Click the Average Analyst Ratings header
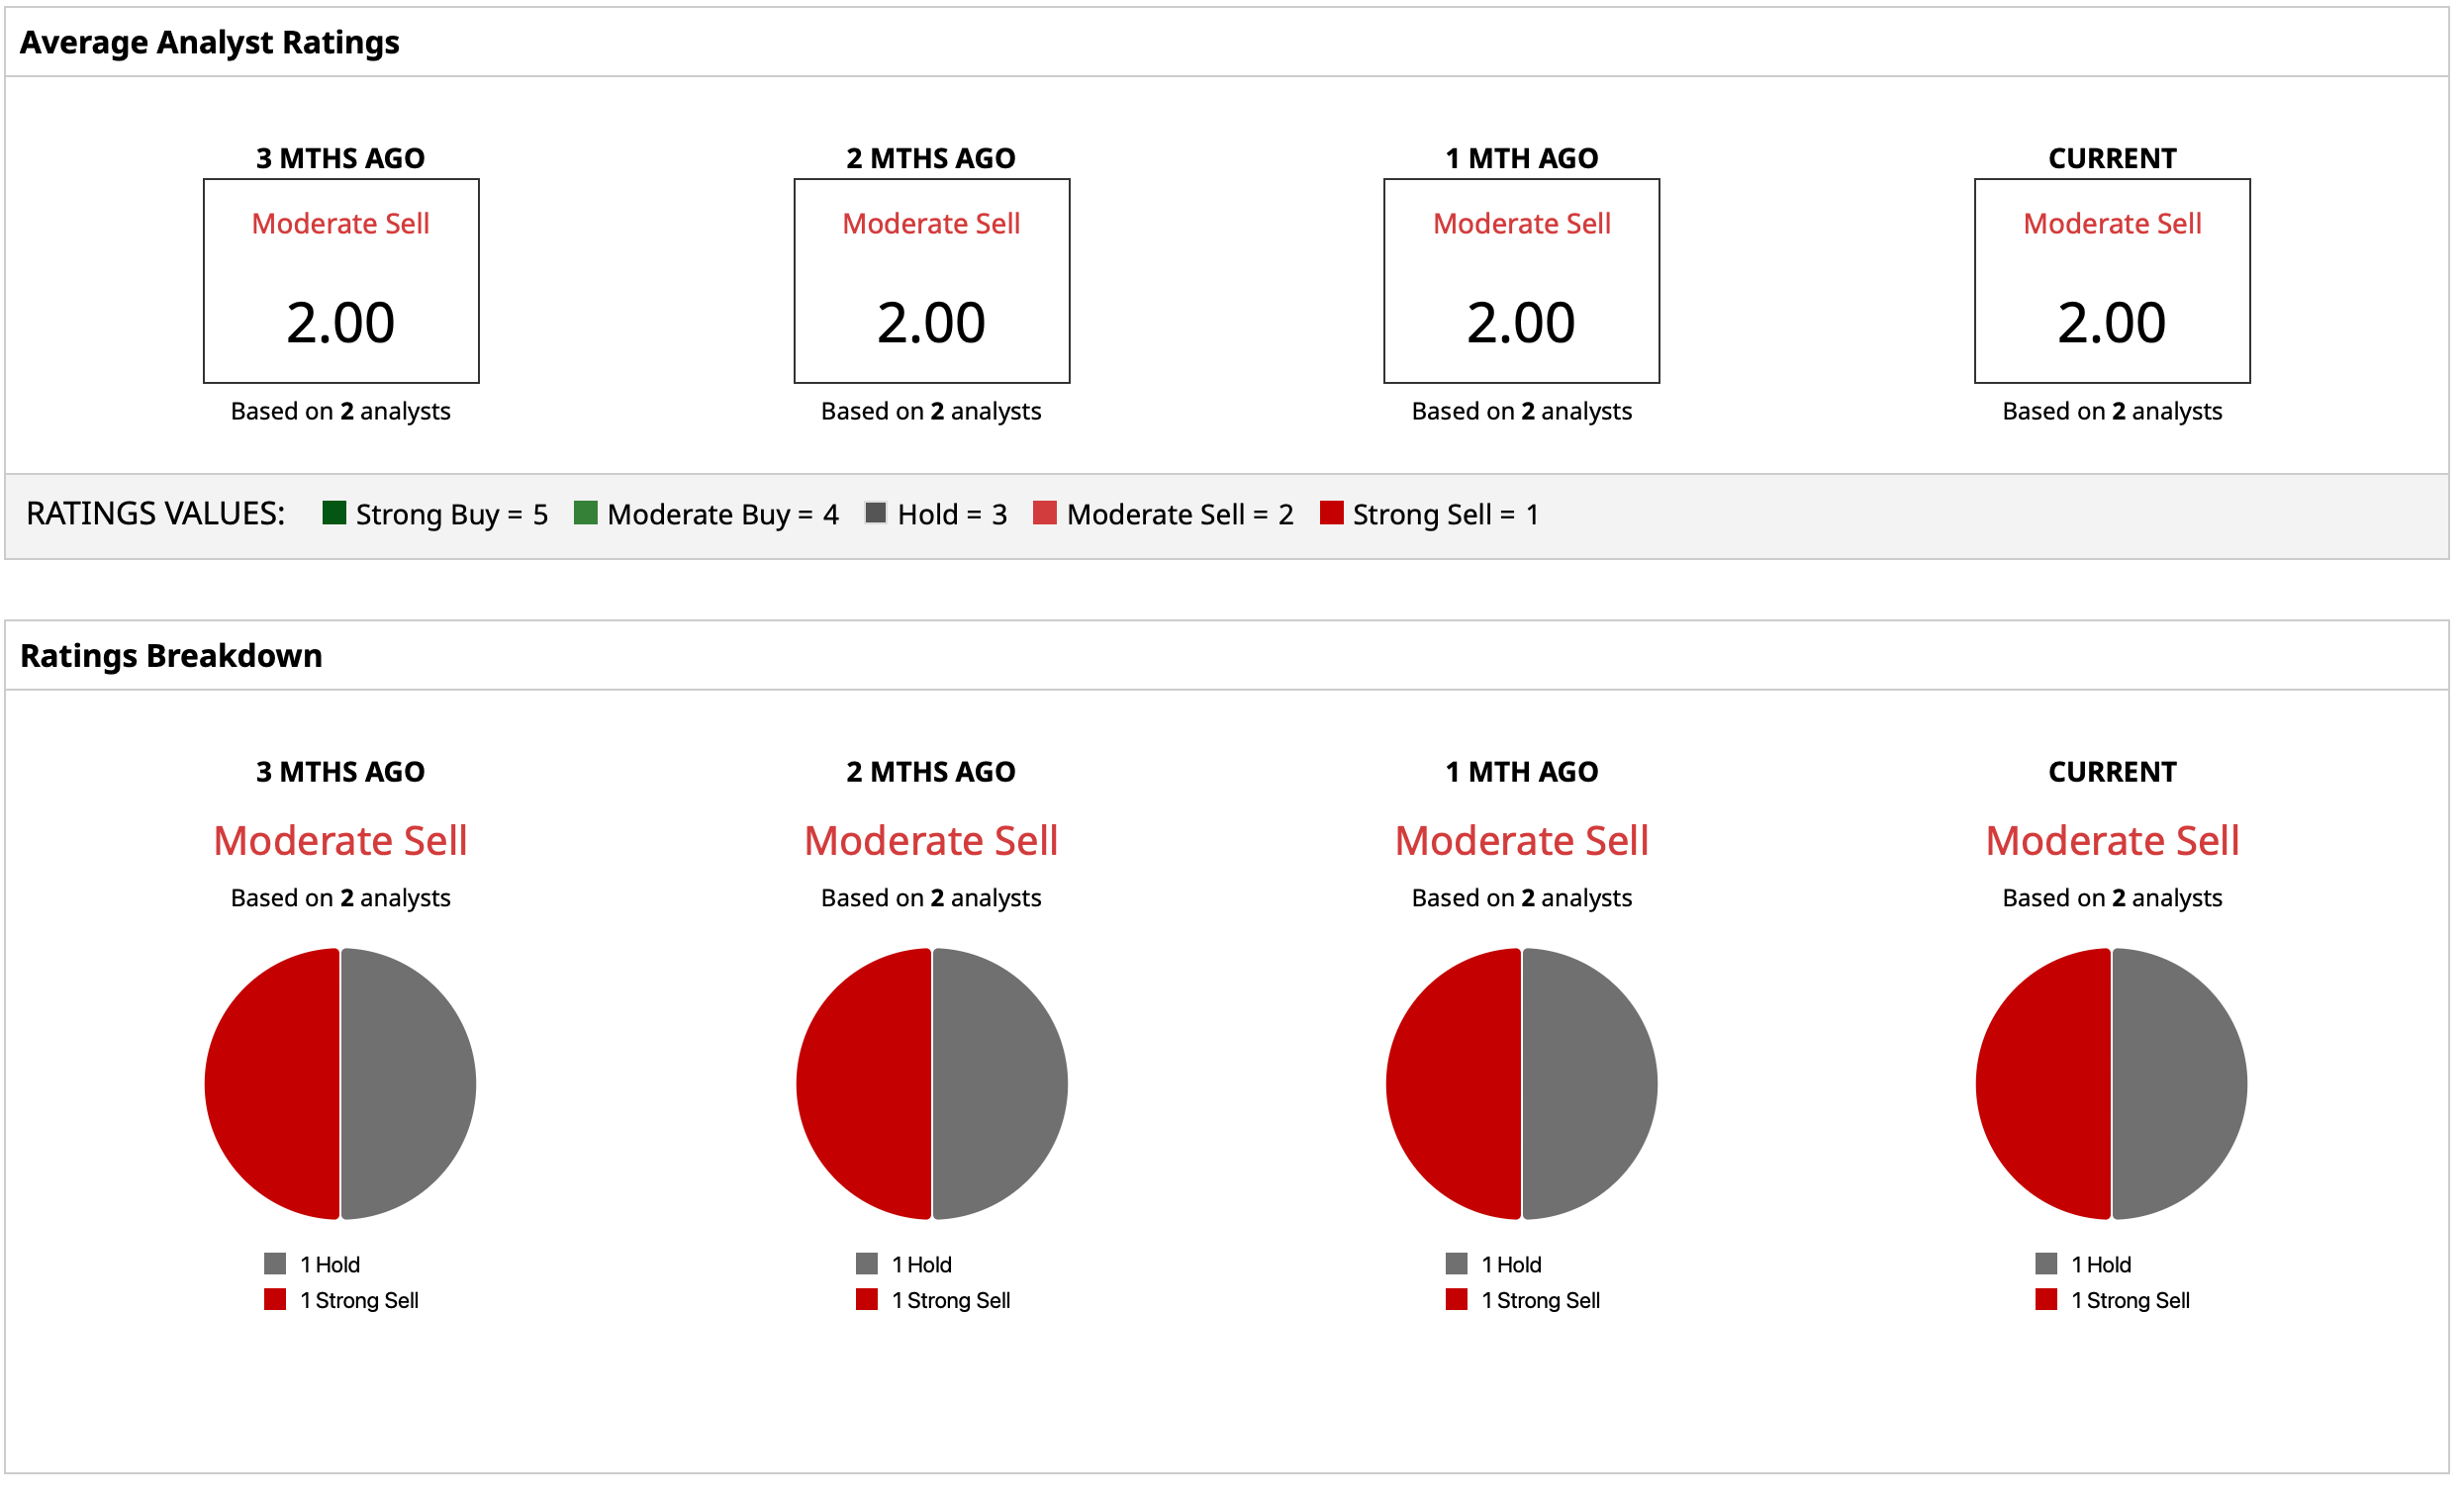The width and height of the screenshot is (2464, 1500). 209,42
